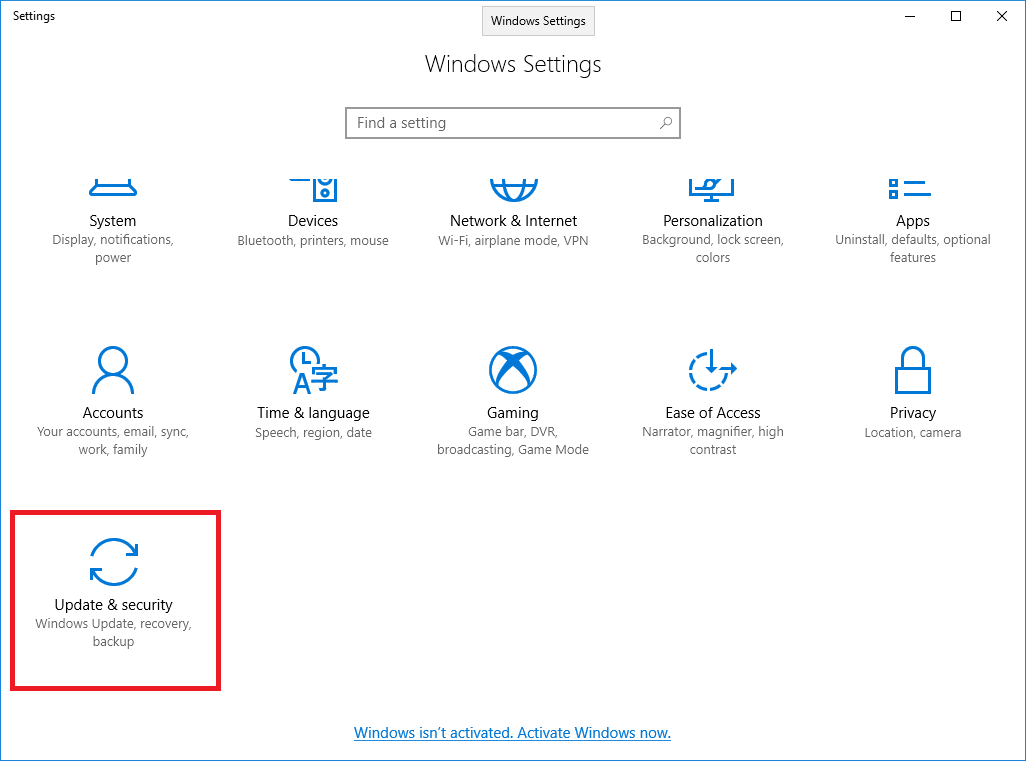This screenshot has width=1026, height=761.
Task: Maximize the Settings window
Action: (956, 16)
